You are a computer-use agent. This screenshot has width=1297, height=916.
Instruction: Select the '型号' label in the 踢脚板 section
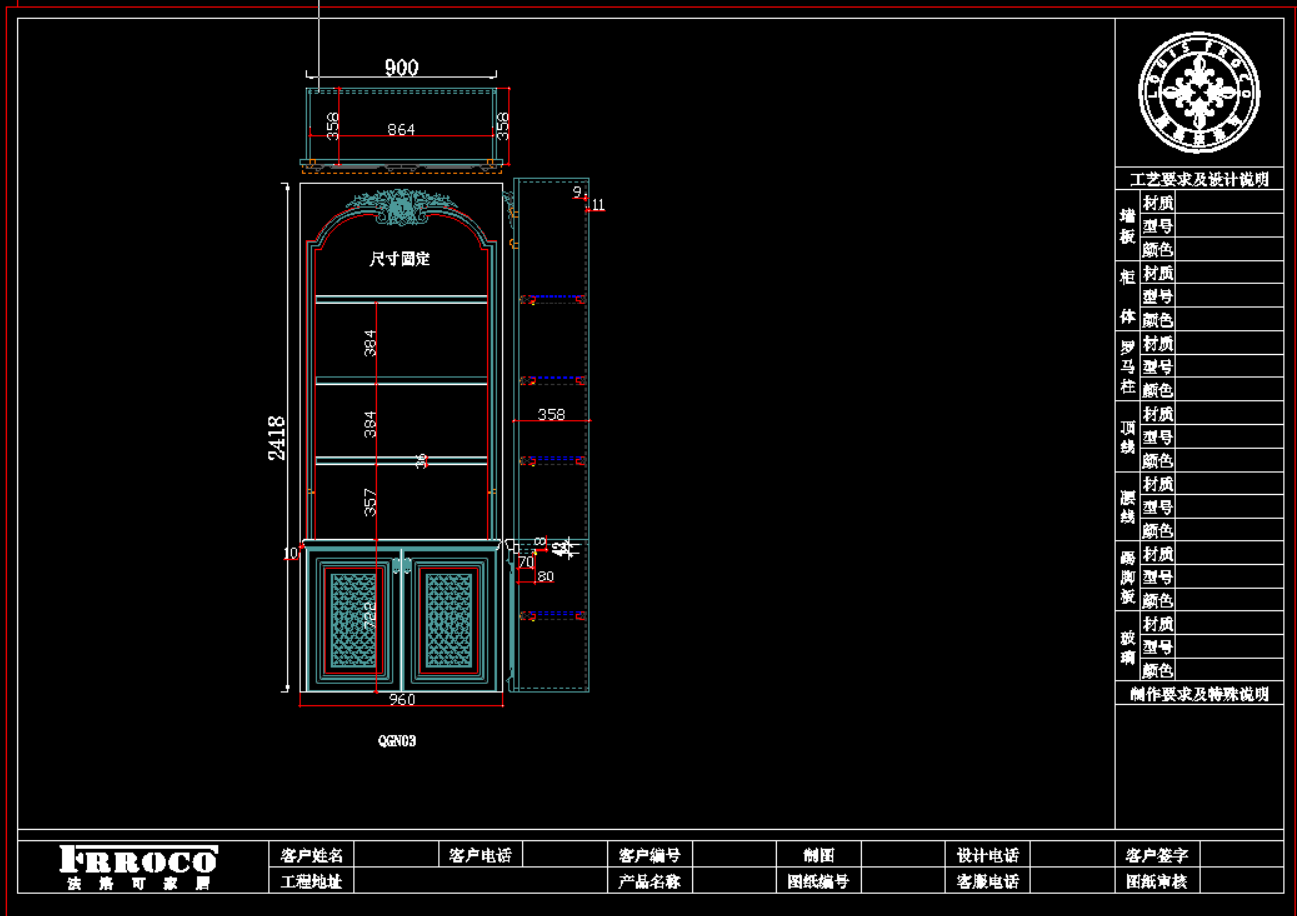(x=1158, y=577)
